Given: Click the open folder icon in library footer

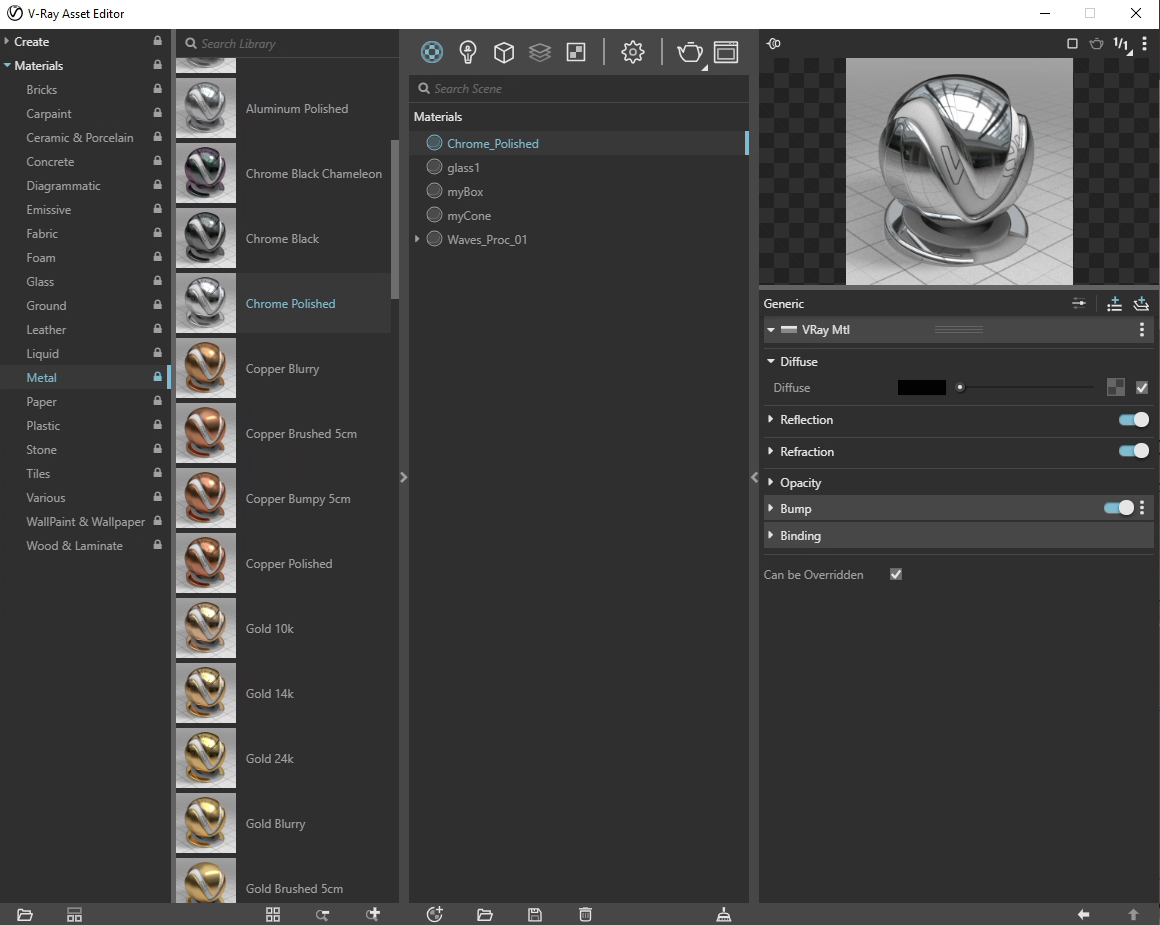Looking at the screenshot, I should tap(24, 915).
